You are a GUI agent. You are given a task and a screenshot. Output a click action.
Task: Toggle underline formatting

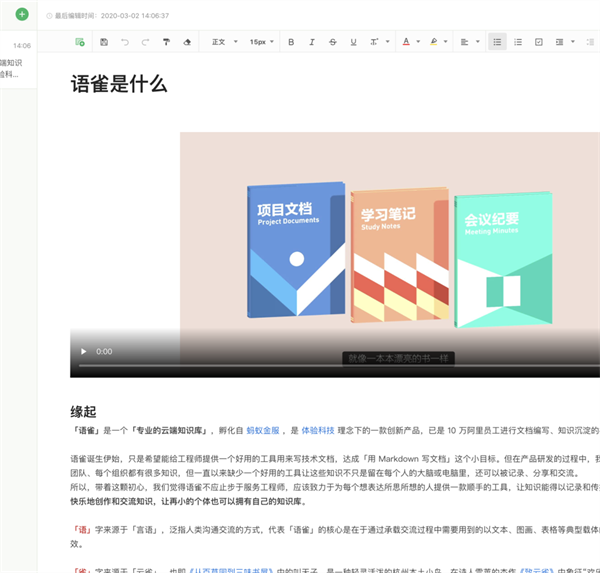(x=353, y=42)
